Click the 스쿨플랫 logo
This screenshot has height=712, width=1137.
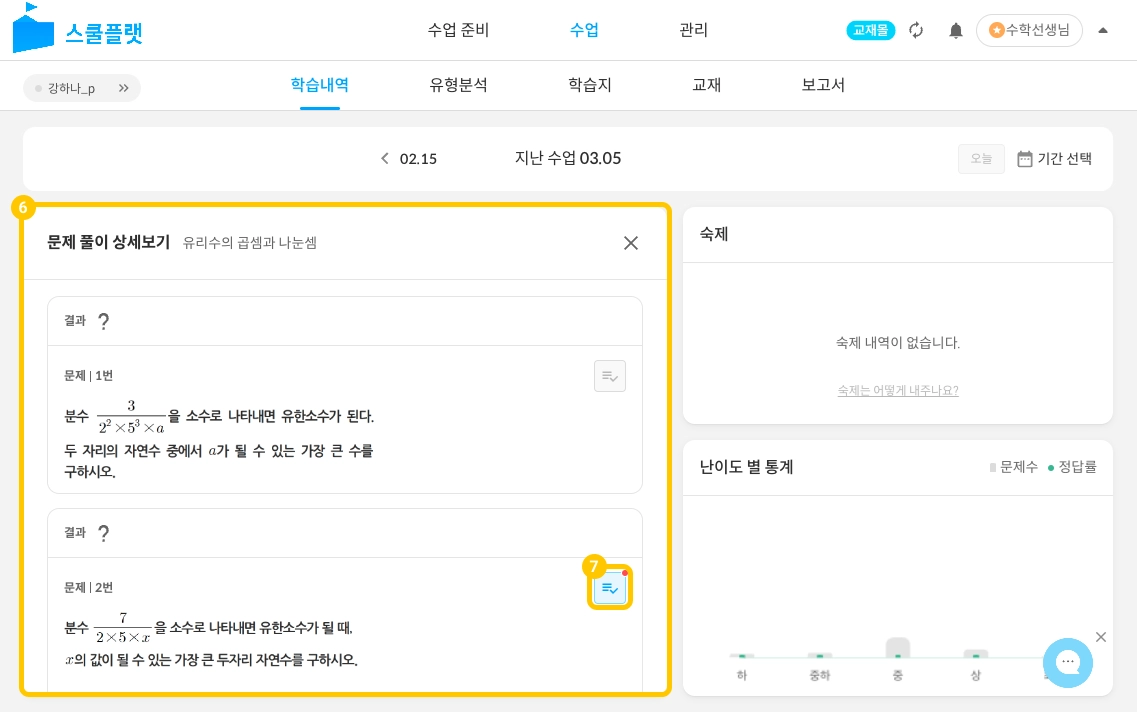click(78, 30)
